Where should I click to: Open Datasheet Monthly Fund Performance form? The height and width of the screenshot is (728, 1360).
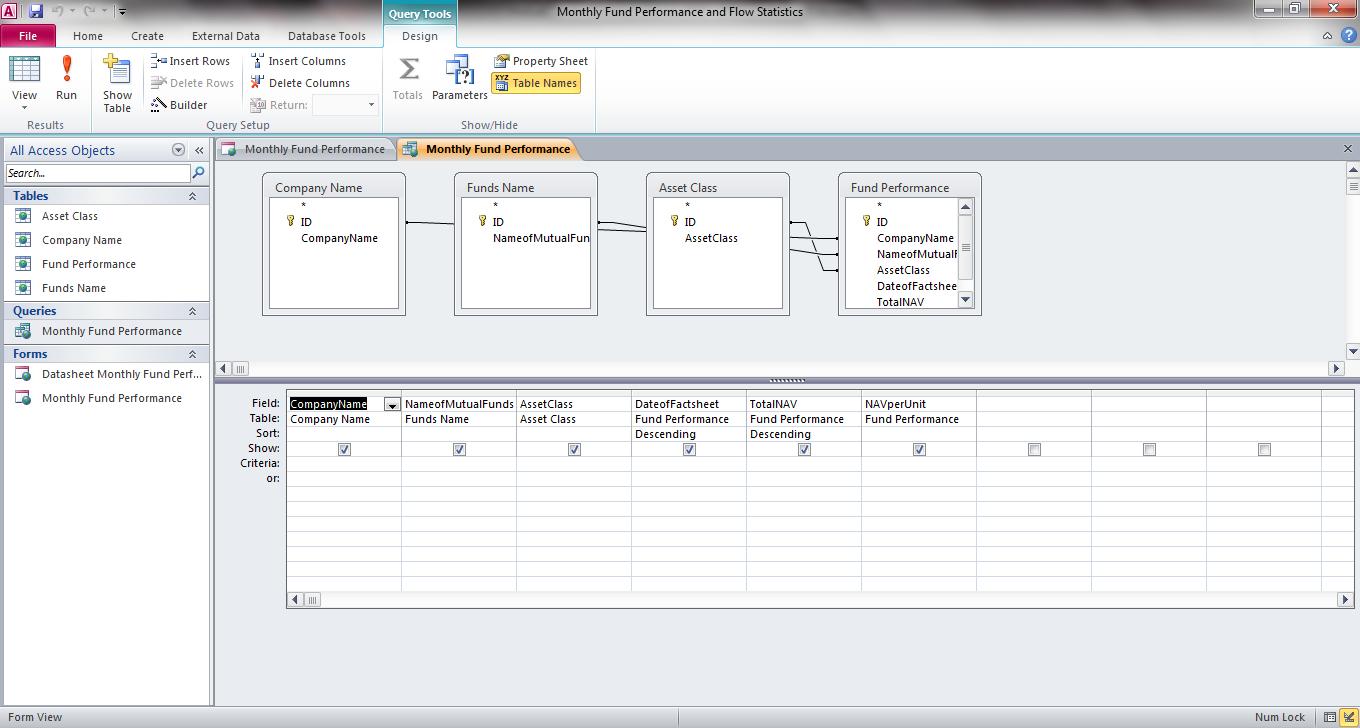(x=121, y=374)
